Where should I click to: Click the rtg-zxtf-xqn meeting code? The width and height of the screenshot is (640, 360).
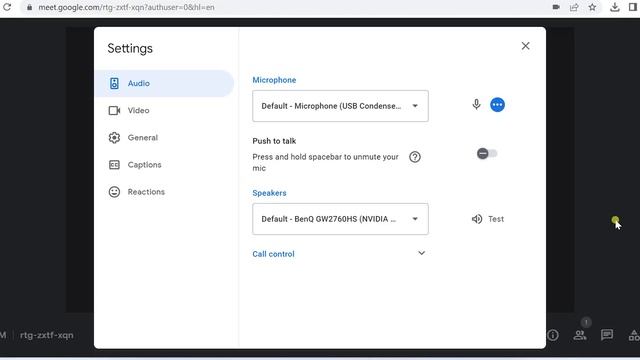(x=47, y=335)
